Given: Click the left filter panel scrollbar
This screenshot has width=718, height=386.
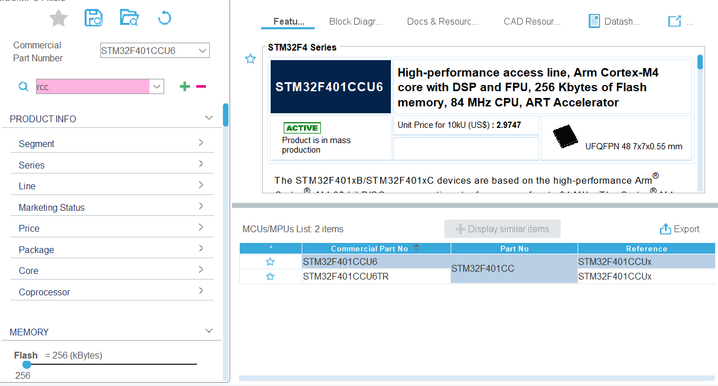Looking at the screenshot, I should click(225, 115).
